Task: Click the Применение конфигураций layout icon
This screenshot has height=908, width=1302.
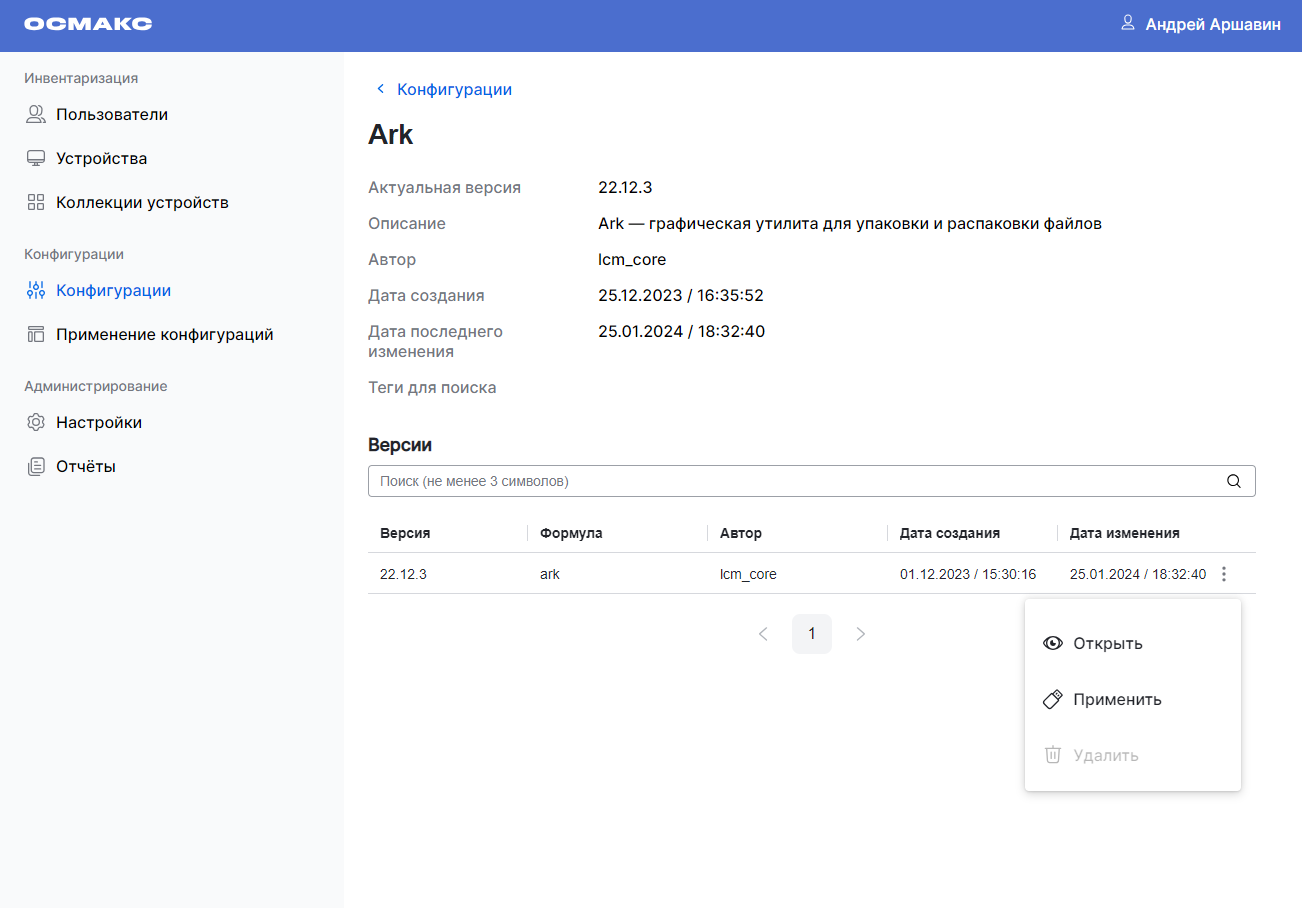Action: (x=36, y=334)
